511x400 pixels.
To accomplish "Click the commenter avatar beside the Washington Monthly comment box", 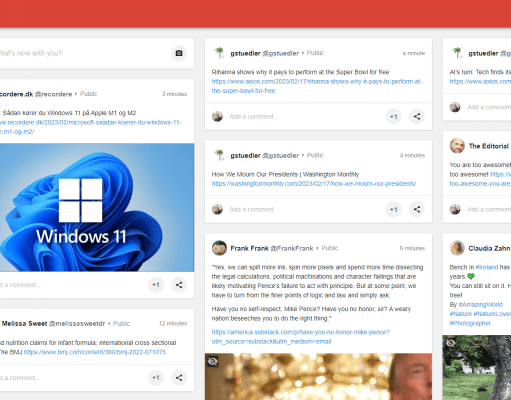I will tap(217, 209).
